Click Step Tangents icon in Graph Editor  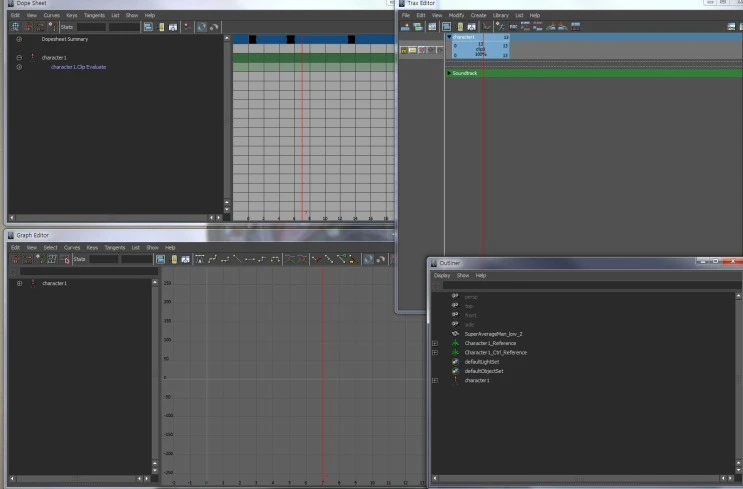pos(262,259)
